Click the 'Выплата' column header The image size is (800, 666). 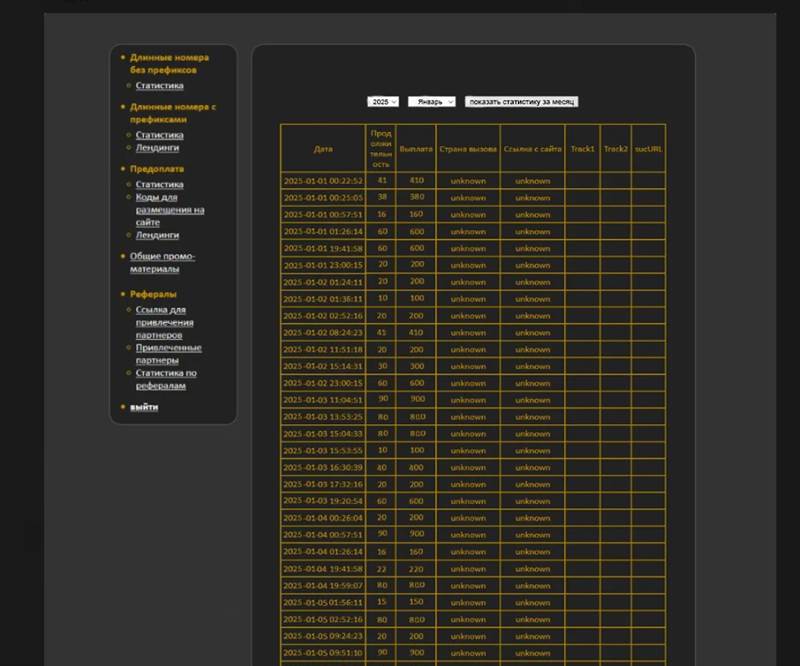[x=416, y=149]
